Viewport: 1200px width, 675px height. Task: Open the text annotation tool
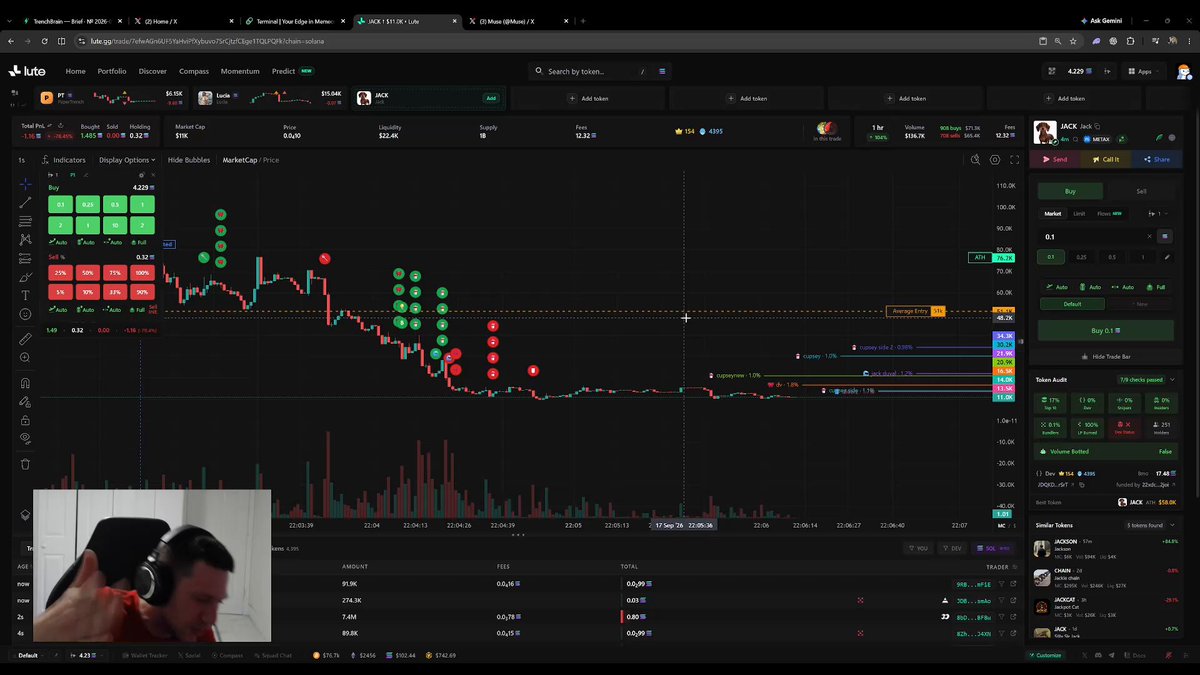pos(25,295)
